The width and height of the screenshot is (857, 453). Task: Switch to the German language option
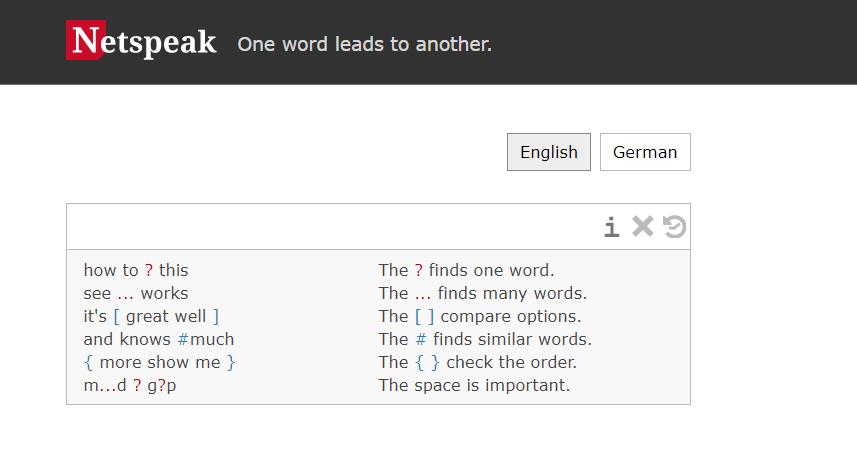point(645,152)
